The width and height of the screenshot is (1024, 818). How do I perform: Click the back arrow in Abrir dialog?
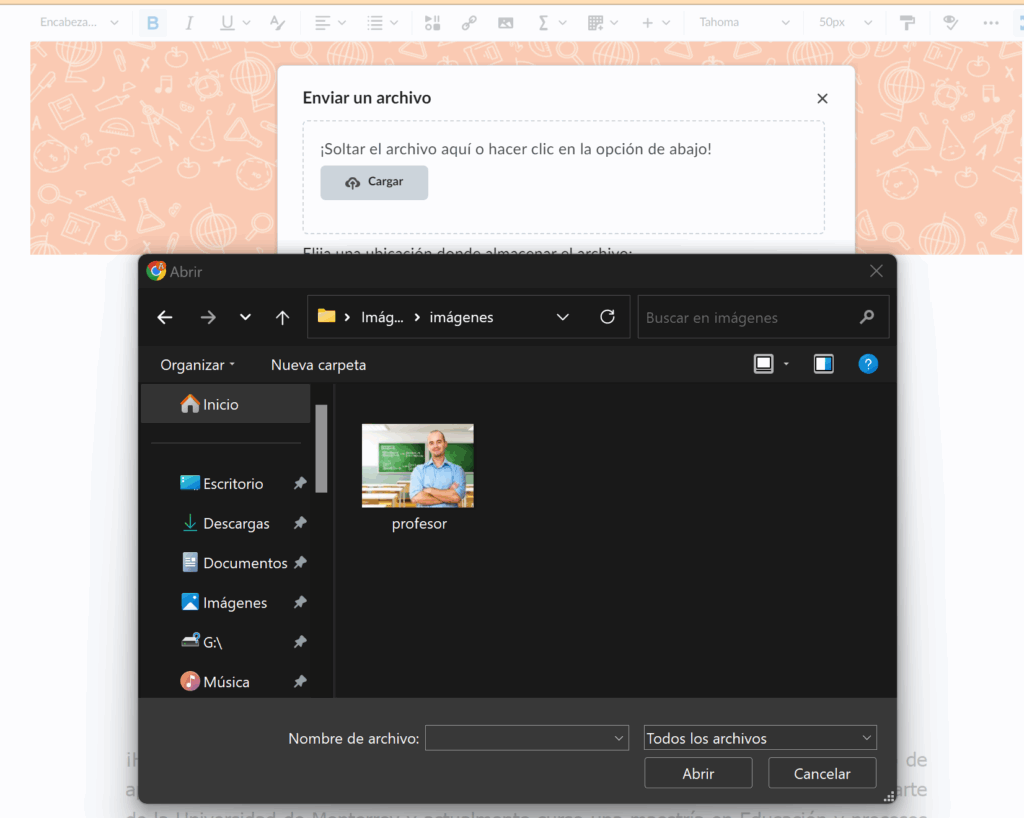[x=165, y=317]
